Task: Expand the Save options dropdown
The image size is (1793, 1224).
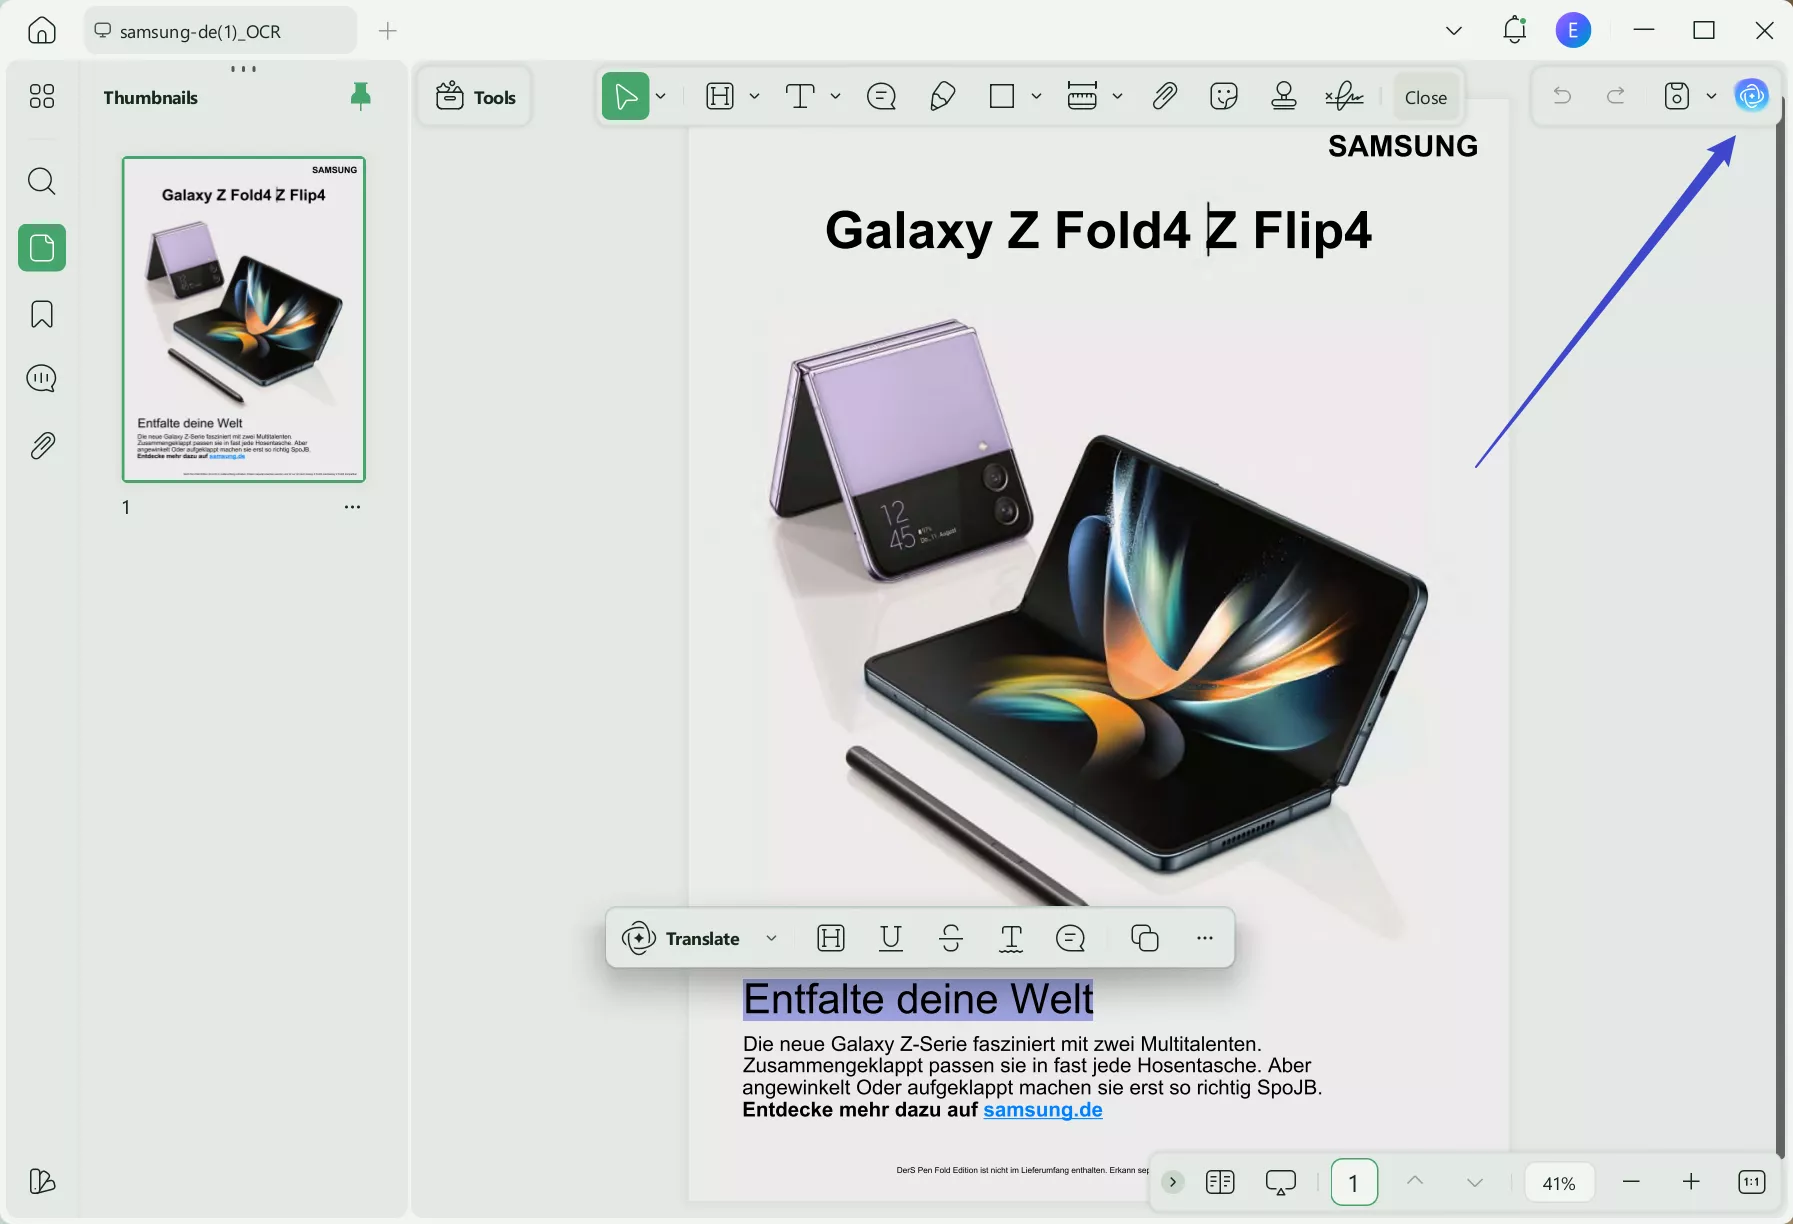Action: (x=1712, y=96)
